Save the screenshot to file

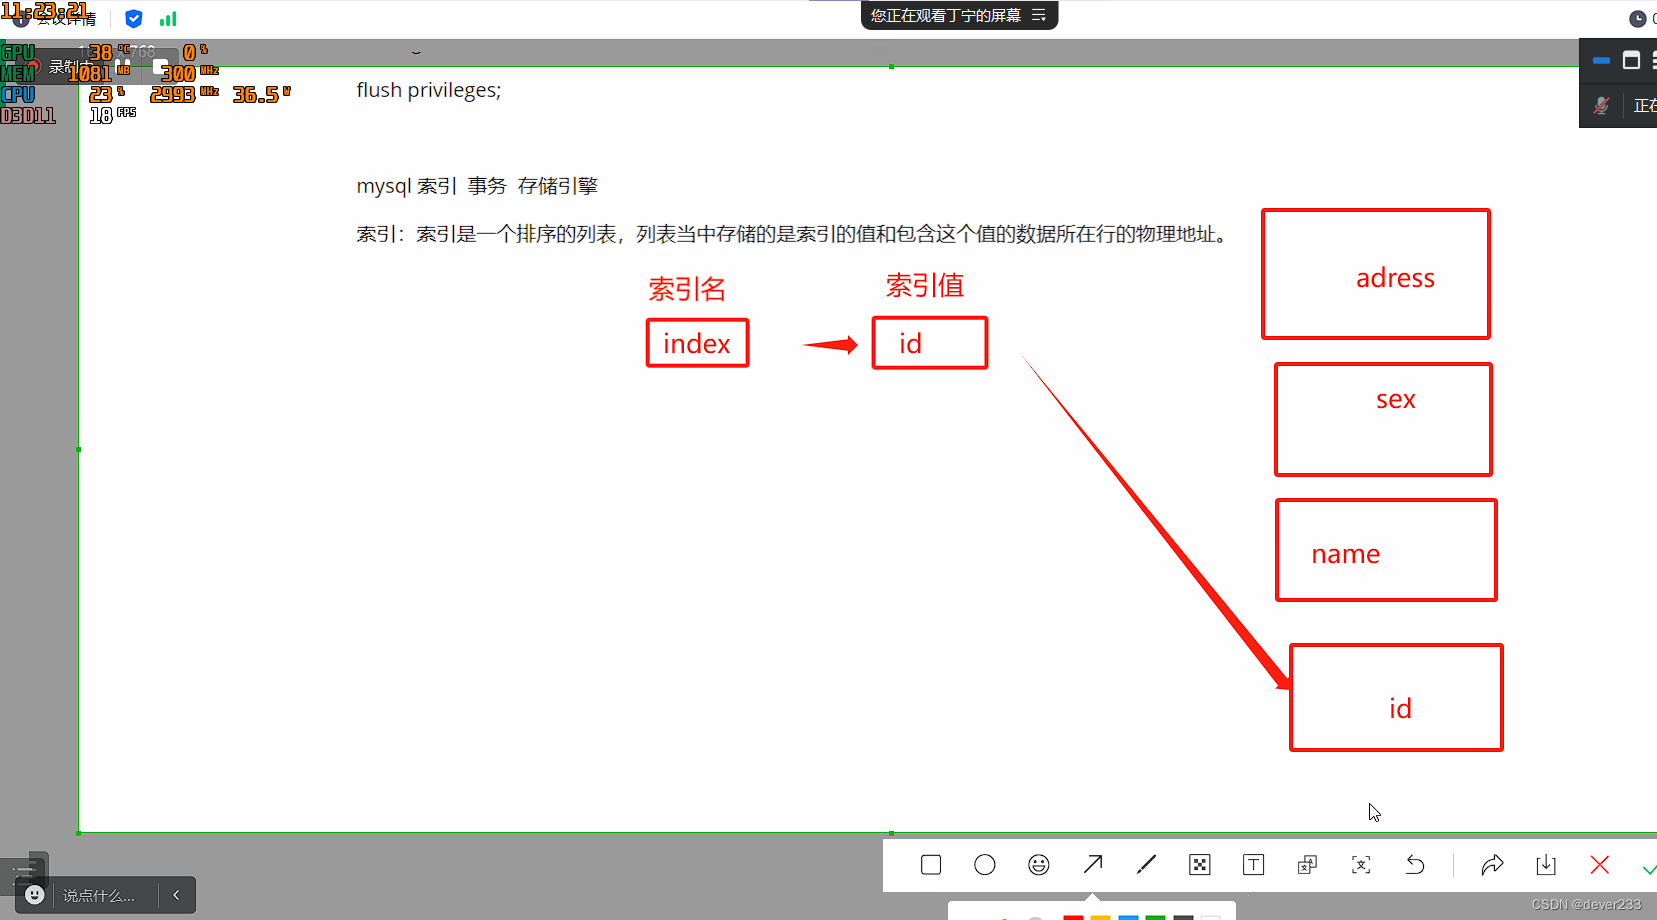pyautogui.click(x=1546, y=865)
